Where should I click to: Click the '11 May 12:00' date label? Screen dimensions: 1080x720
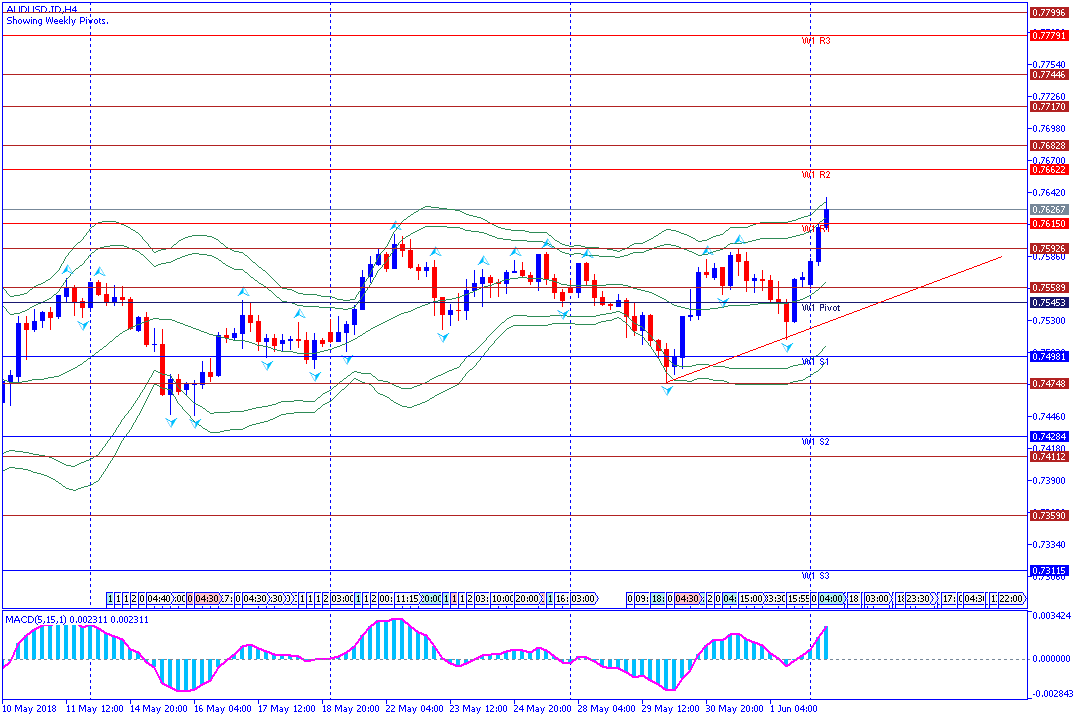click(94, 709)
